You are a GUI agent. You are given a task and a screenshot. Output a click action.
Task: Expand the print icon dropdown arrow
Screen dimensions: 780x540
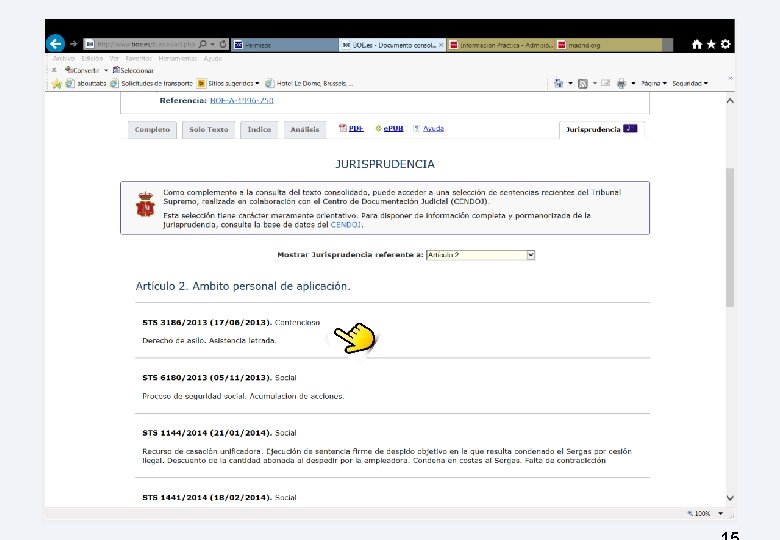pyautogui.click(x=633, y=83)
